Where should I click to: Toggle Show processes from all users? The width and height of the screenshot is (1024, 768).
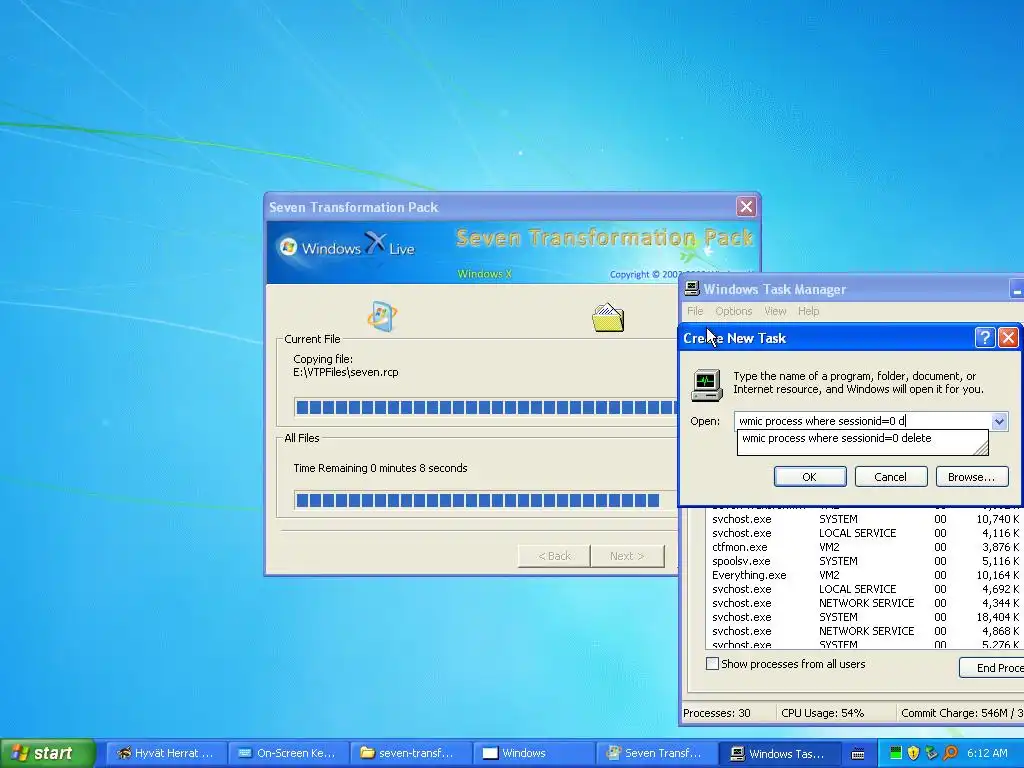coord(712,664)
